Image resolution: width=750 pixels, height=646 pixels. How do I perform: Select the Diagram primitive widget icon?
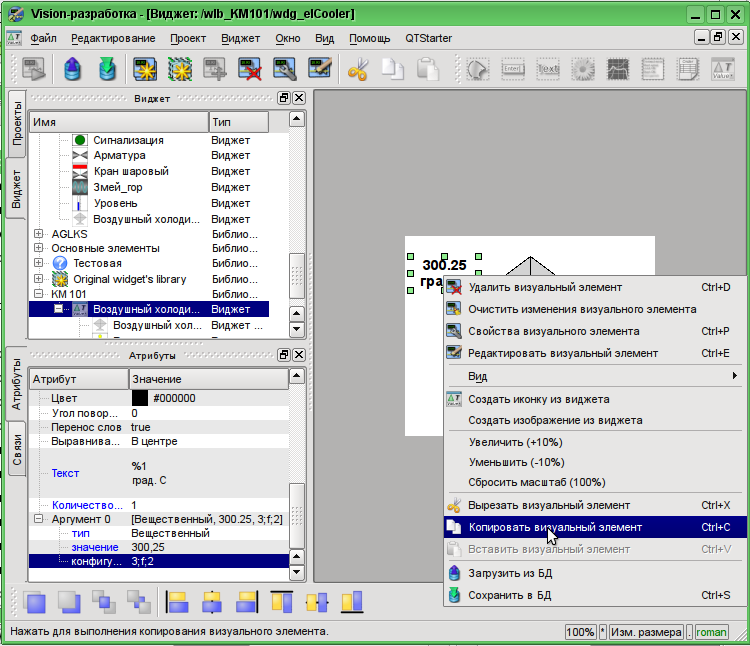pos(617,70)
